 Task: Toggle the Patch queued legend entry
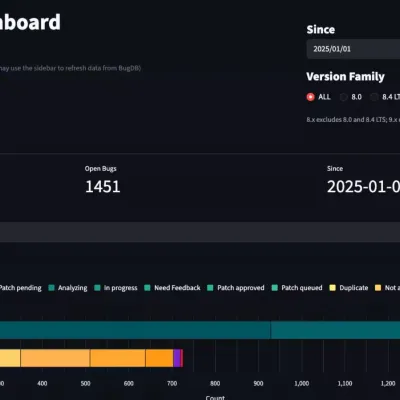(297, 288)
